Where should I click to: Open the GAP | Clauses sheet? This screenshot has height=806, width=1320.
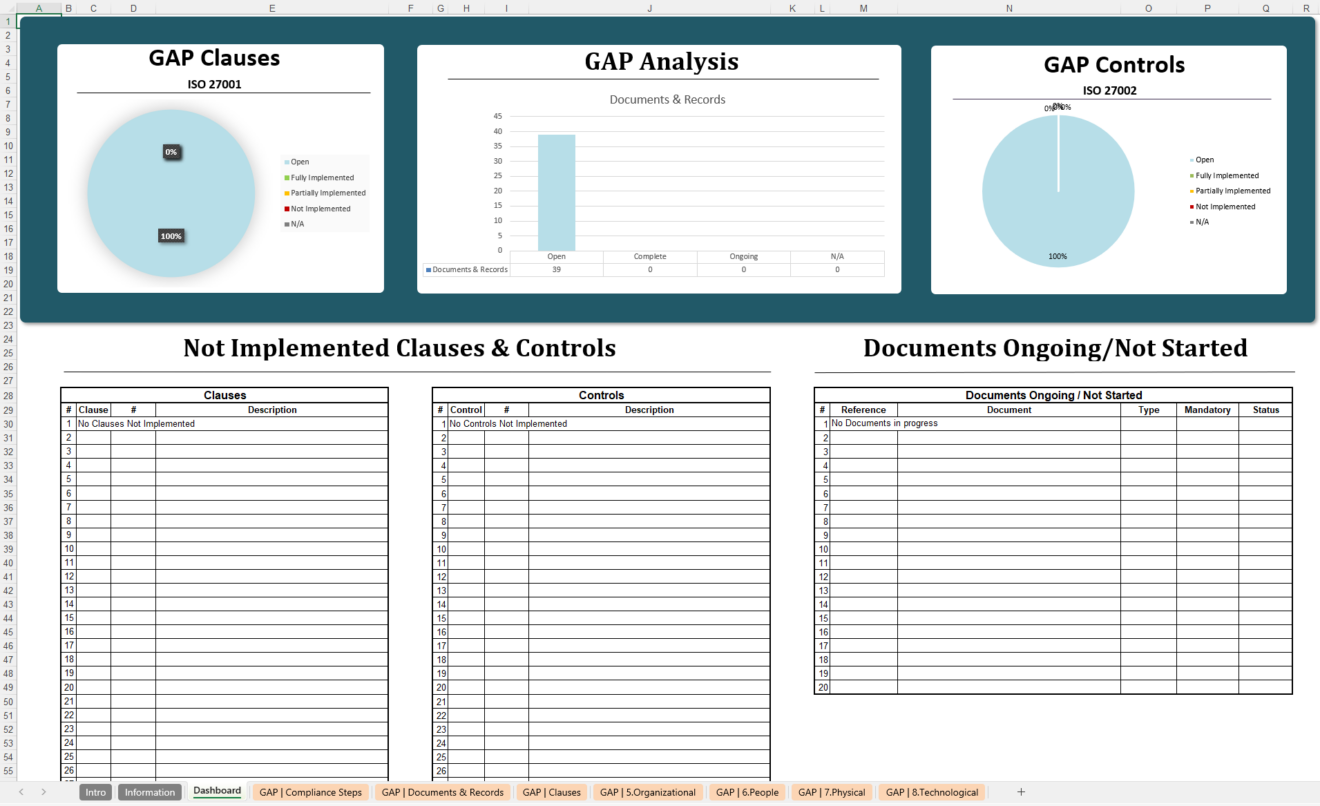pyautogui.click(x=551, y=791)
